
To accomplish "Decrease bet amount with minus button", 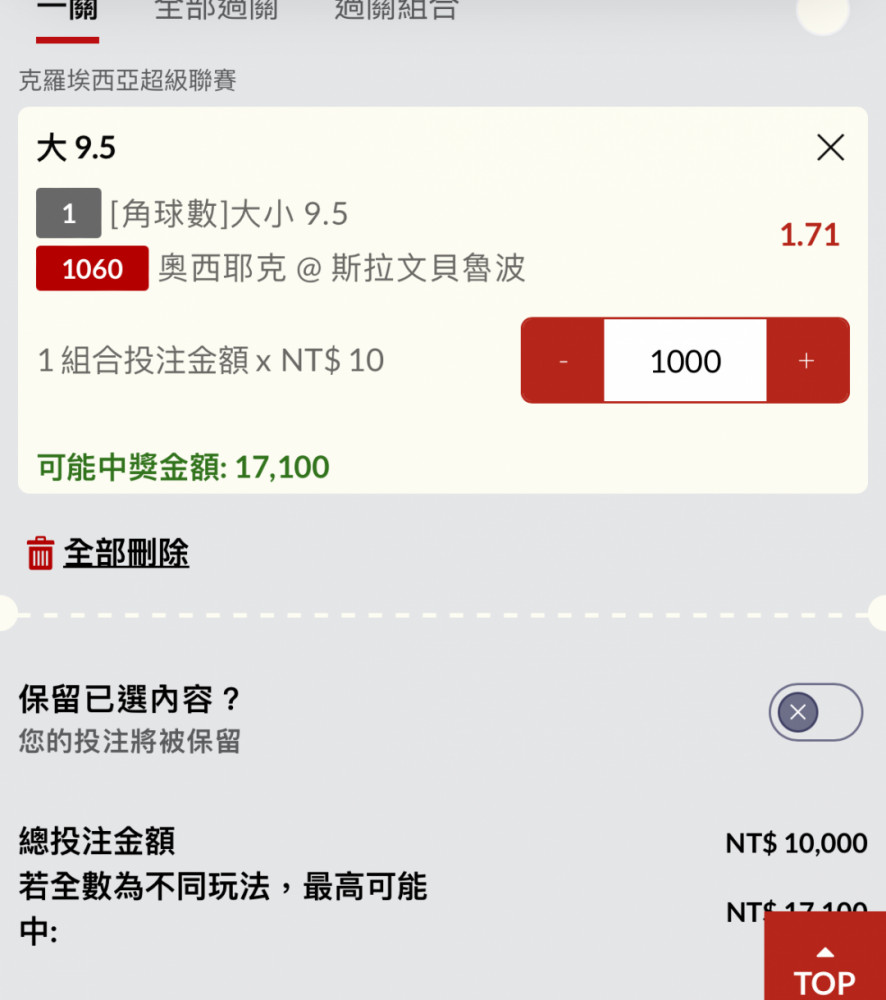I will pos(563,360).
